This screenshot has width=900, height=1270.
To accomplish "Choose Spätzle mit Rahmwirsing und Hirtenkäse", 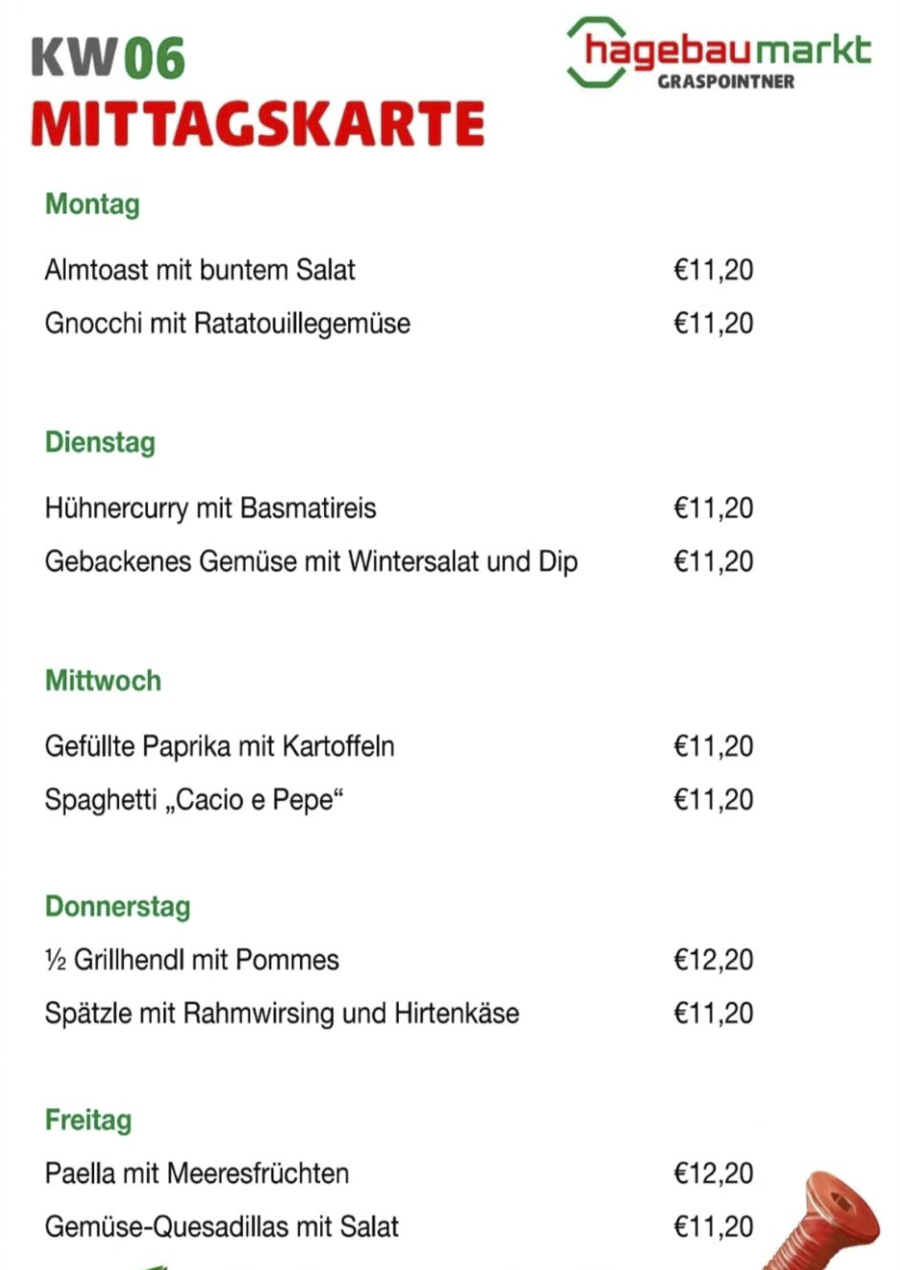I will tap(282, 1014).
